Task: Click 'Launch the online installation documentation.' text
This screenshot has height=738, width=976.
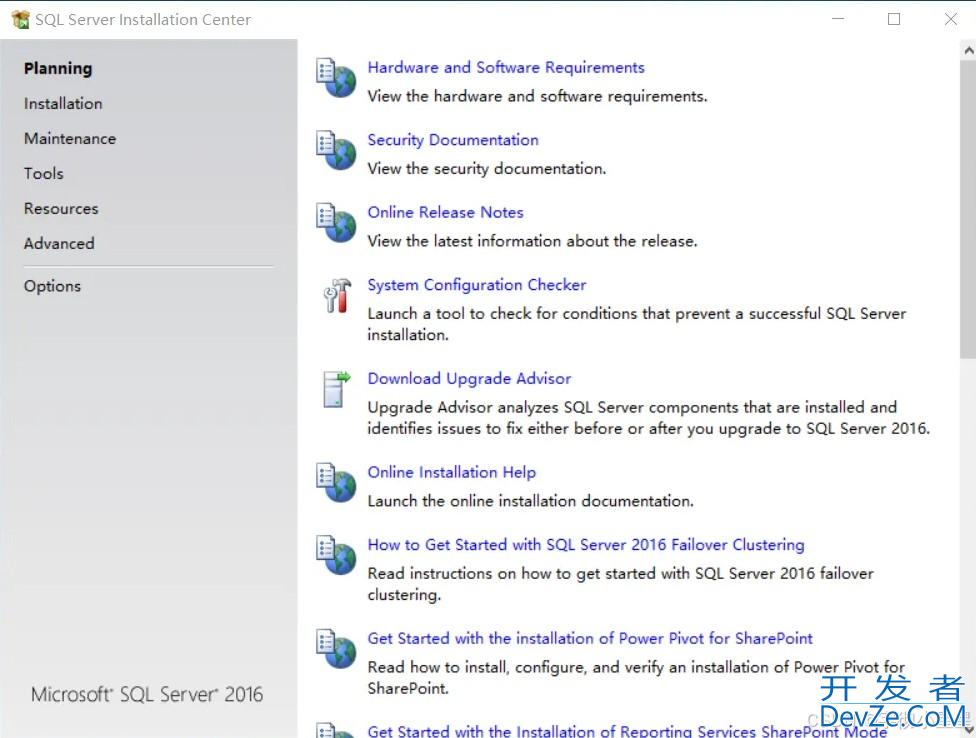Action: 530,501
